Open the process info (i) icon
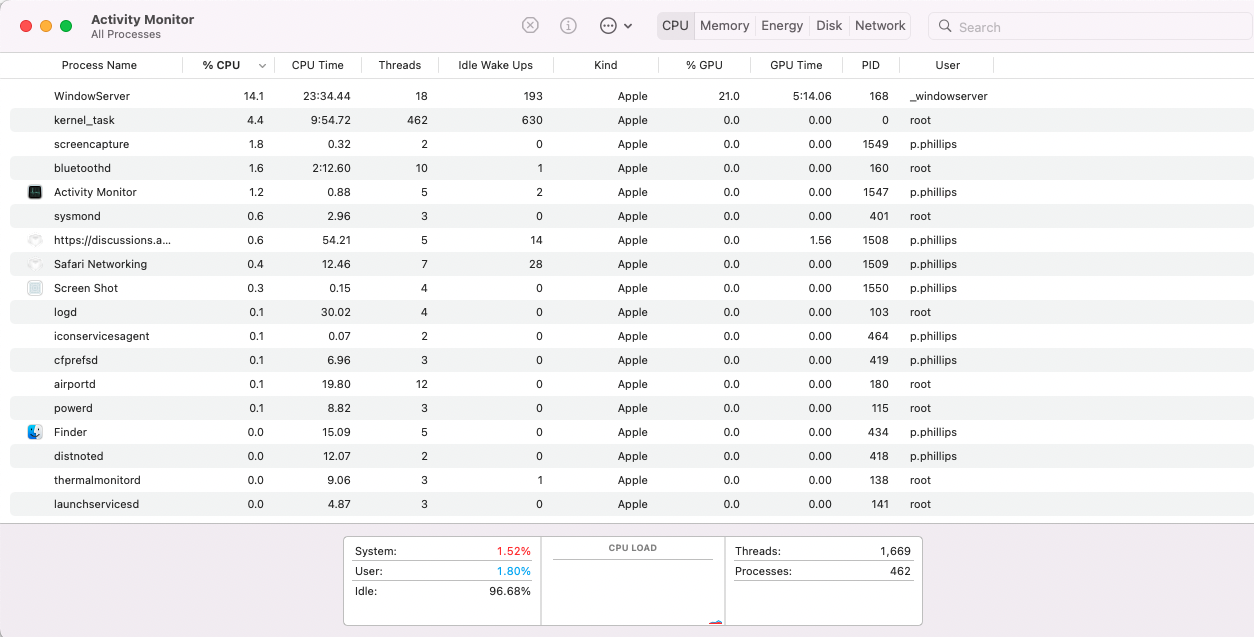Image resolution: width=1254 pixels, height=637 pixels. (568, 26)
